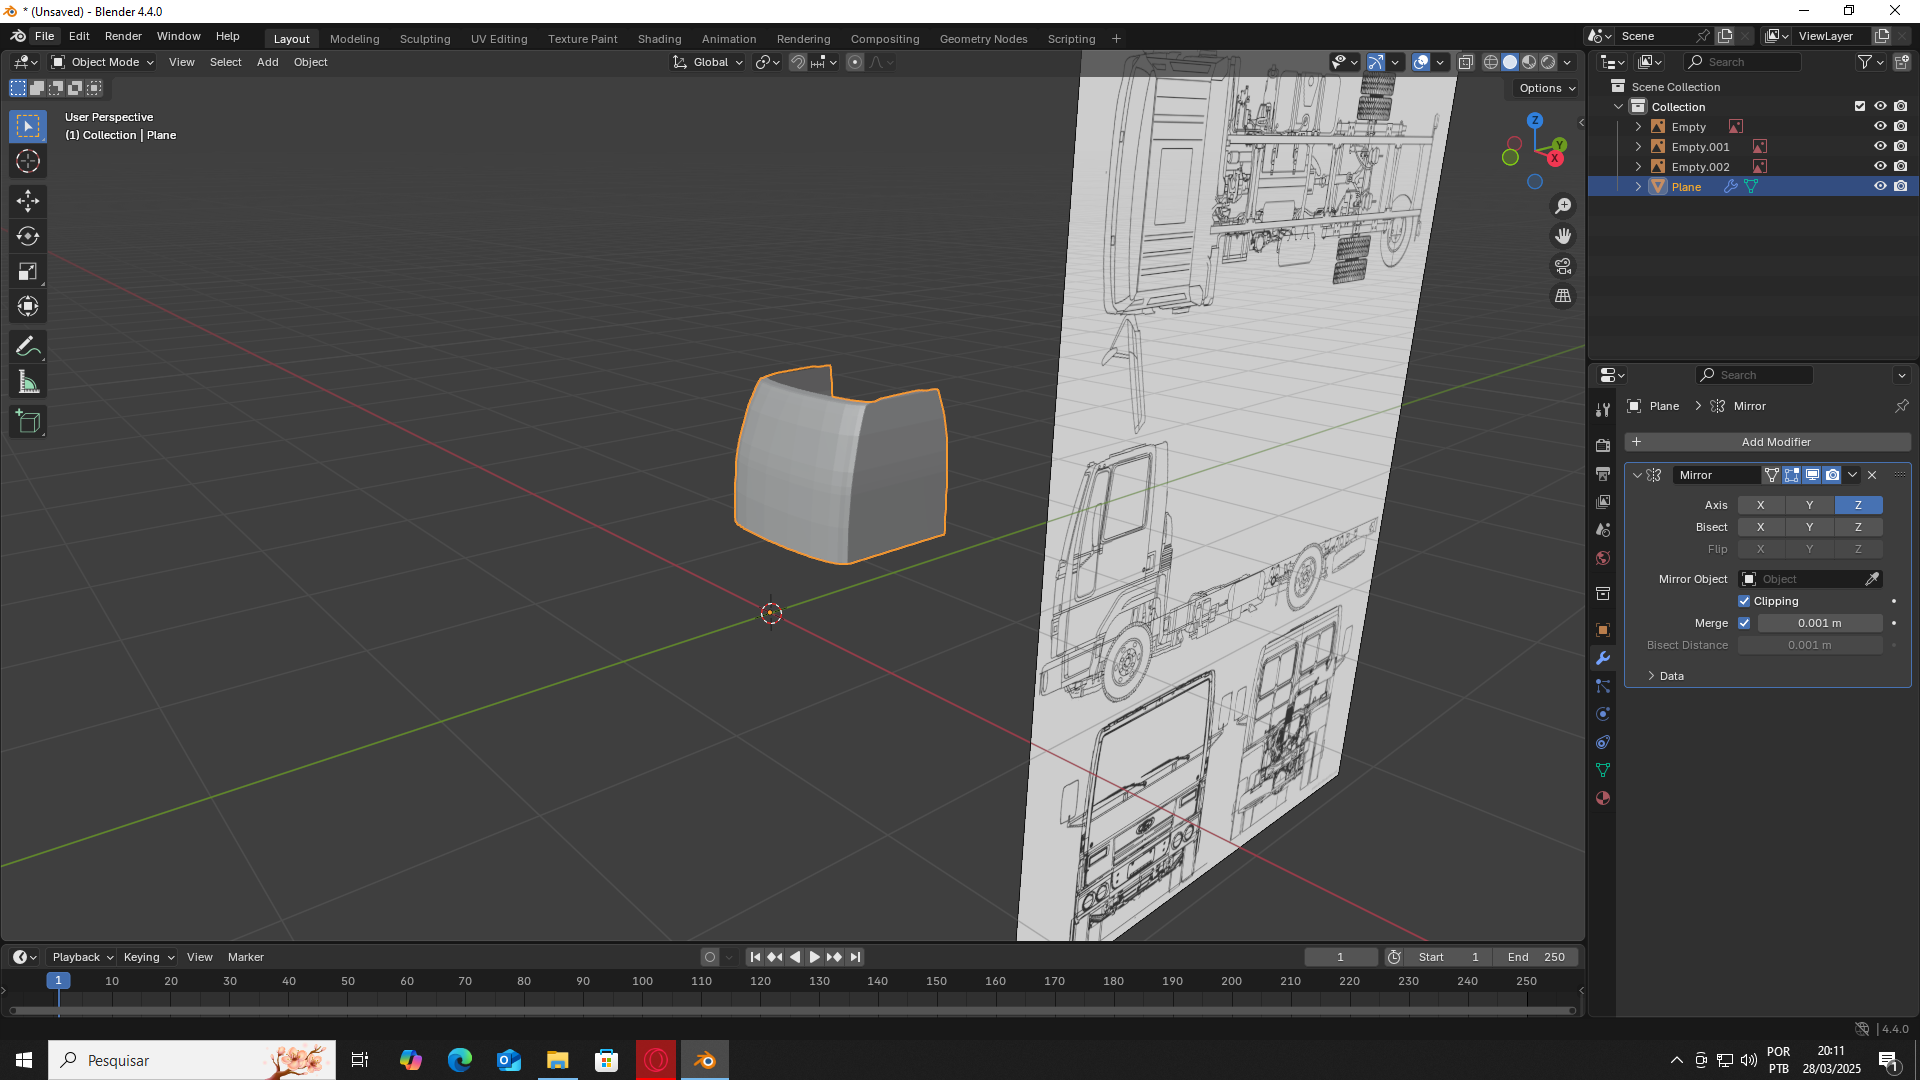
Task: Expand the Data section of Mirror
Action: click(1671, 676)
